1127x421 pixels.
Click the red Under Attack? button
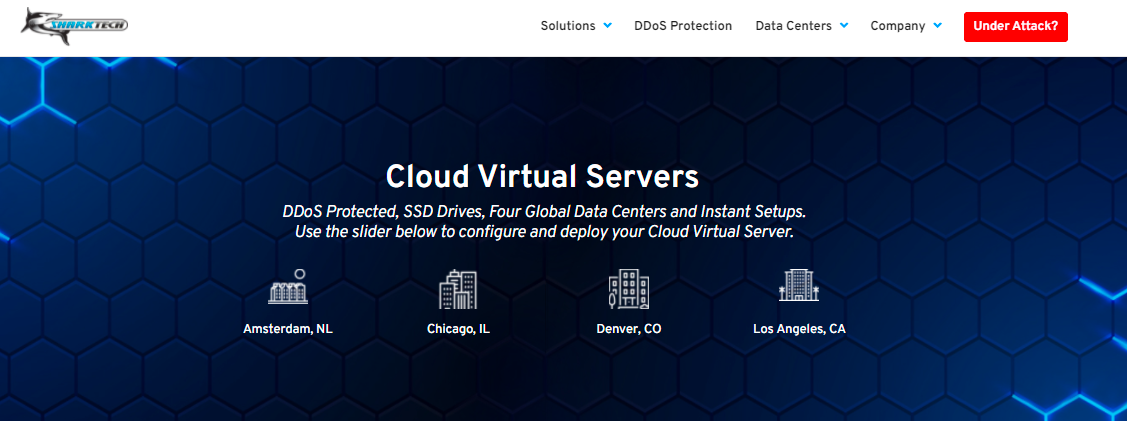pos(1016,27)
